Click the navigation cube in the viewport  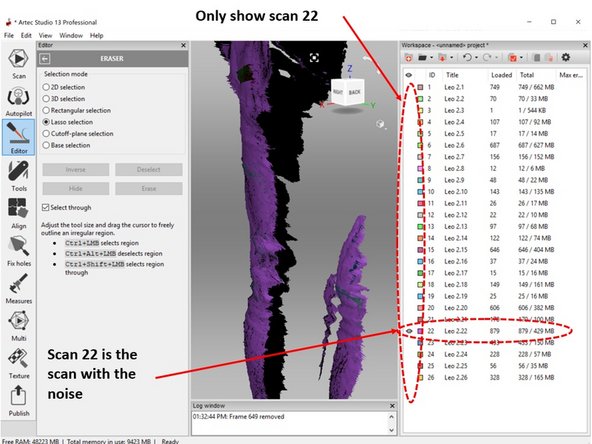coord(348,92)
